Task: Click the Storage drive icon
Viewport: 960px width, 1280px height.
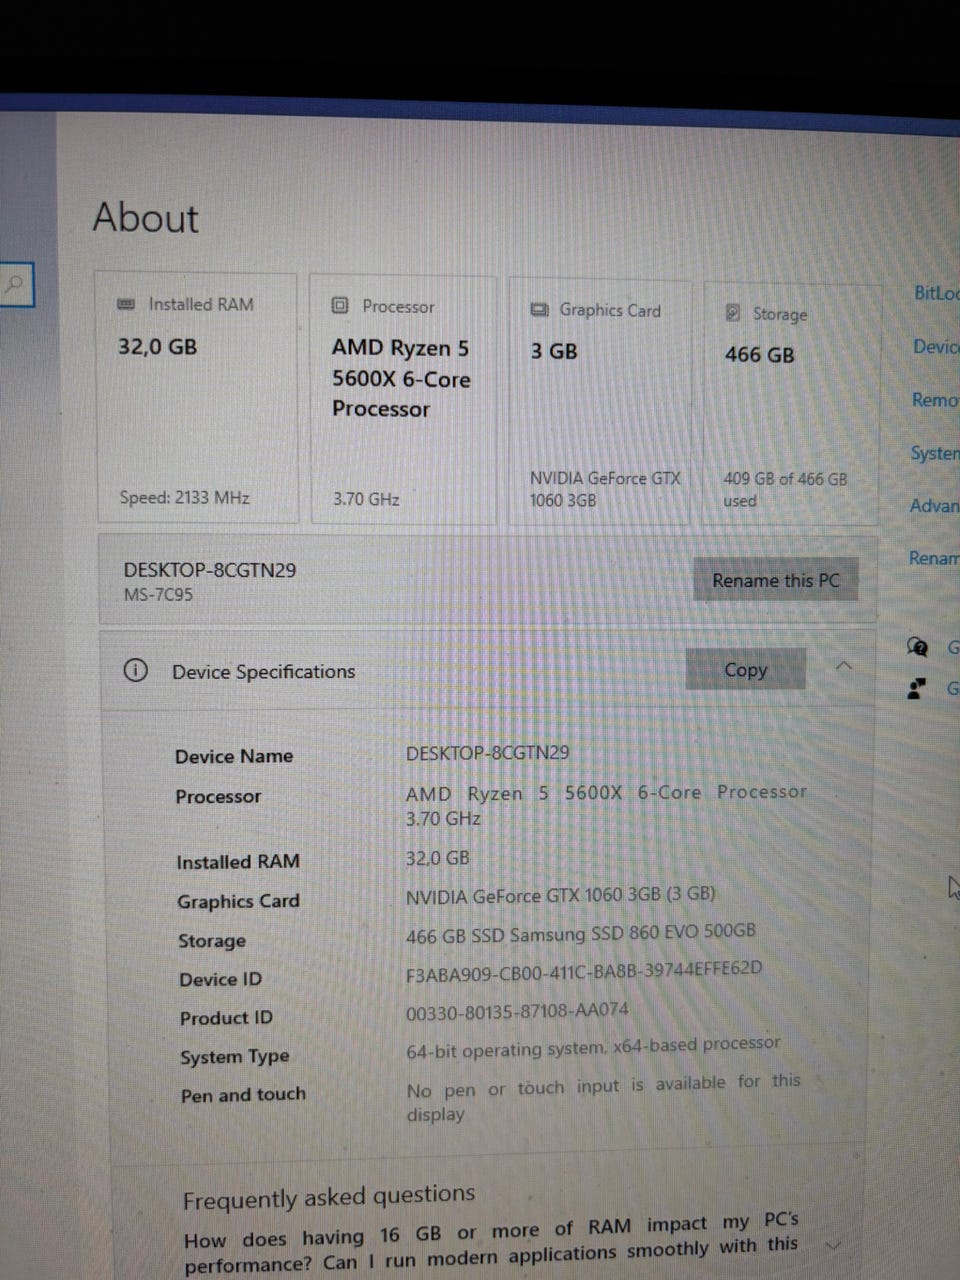Action: [733, 313]
